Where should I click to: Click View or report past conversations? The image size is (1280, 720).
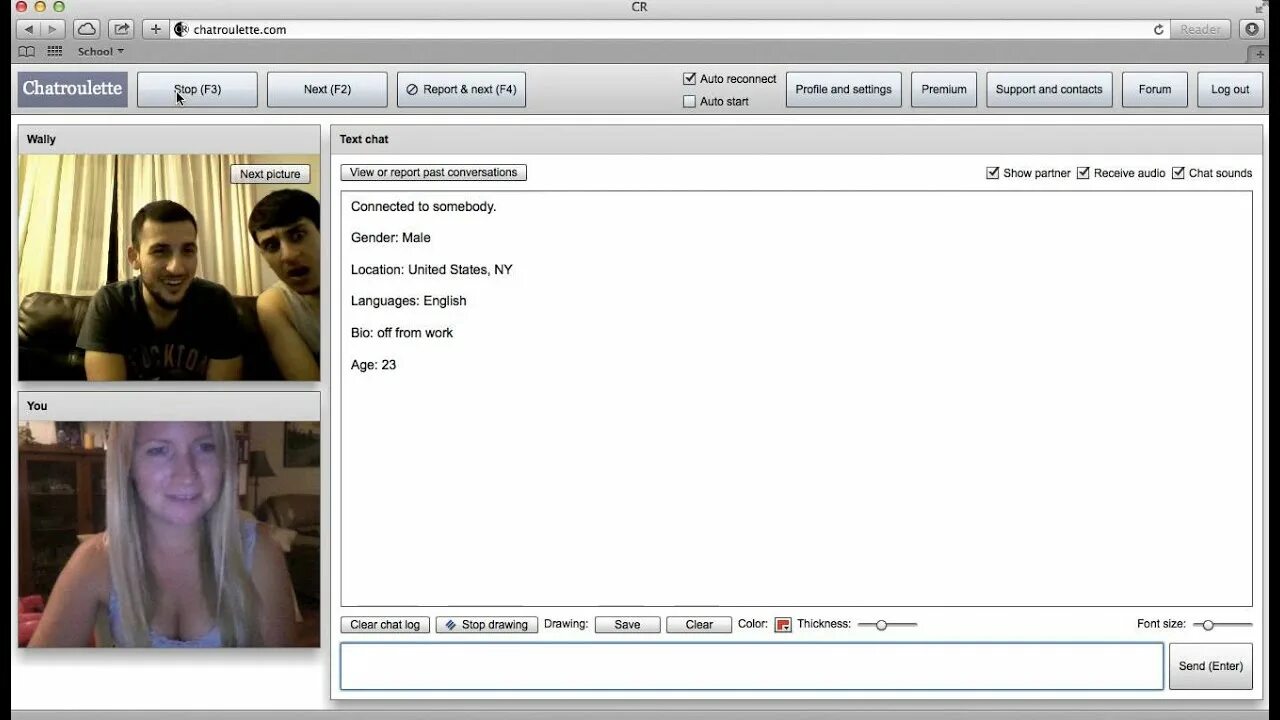point(433,172)
